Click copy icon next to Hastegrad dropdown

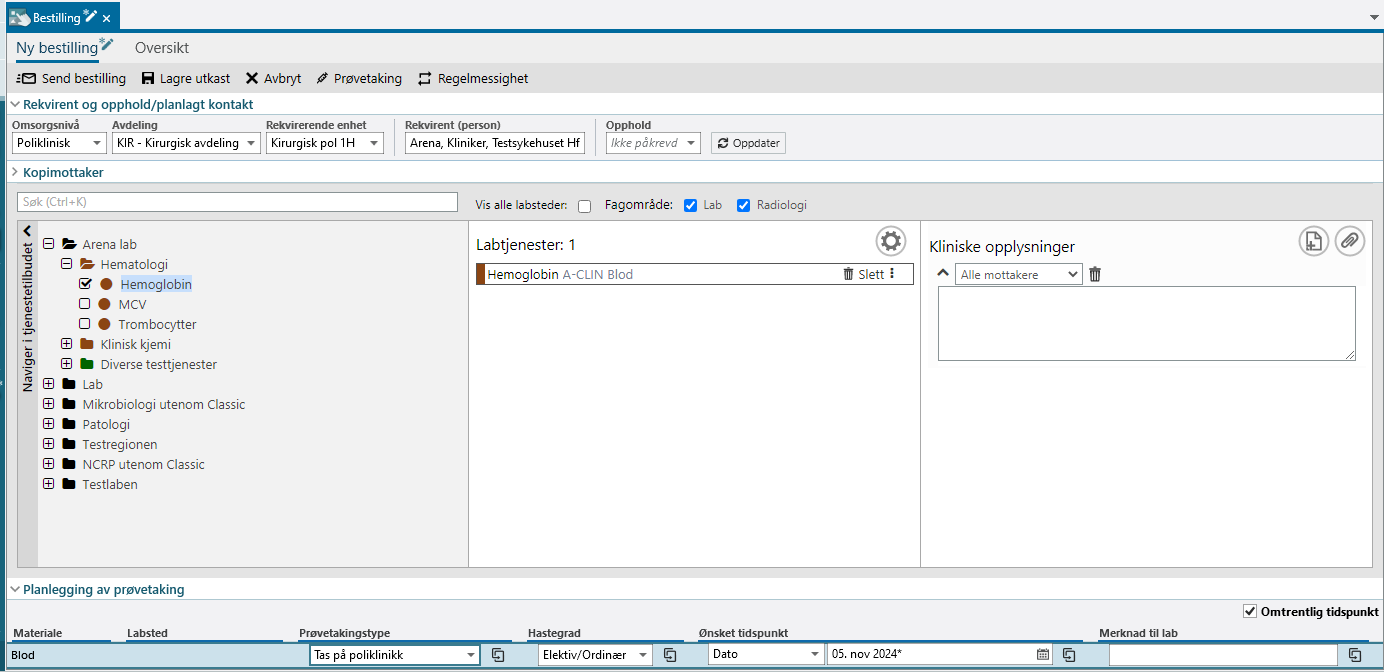coord(670,655)
